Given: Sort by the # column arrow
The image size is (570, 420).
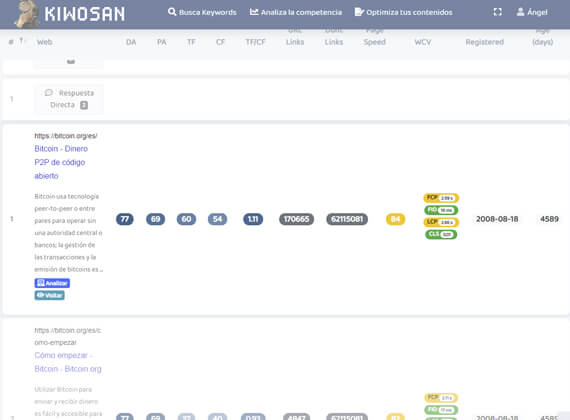Looking at the screenshot, I should 21,41.
